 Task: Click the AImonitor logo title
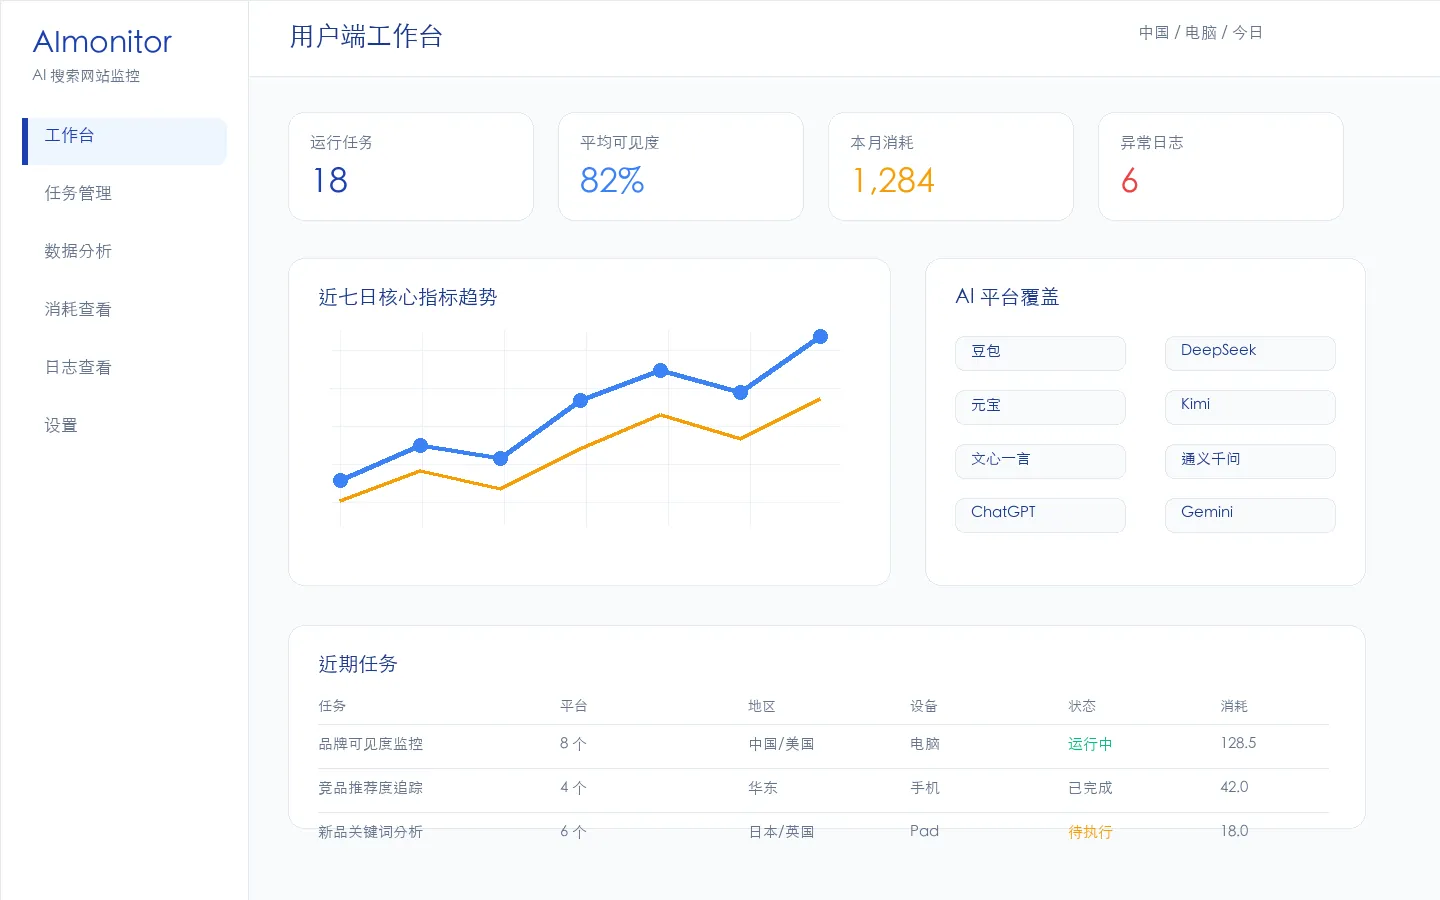point(102,42)
